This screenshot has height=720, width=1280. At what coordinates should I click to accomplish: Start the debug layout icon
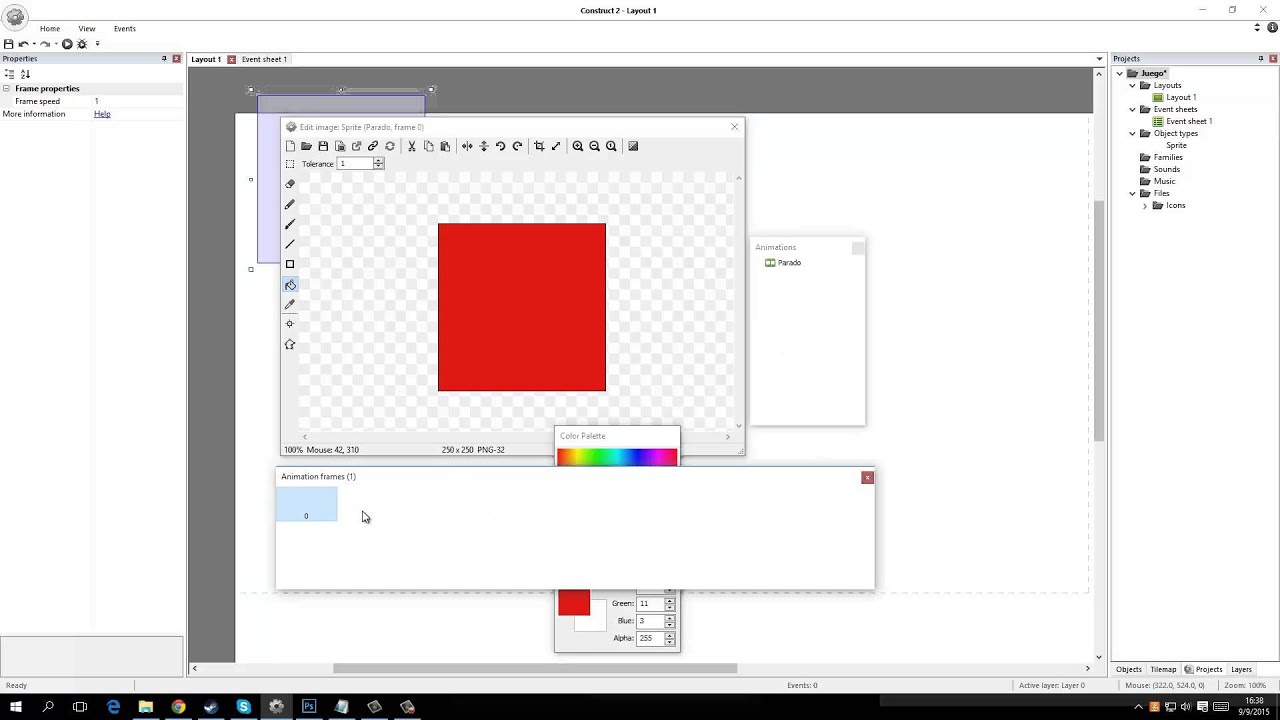[x=82, y=44]
